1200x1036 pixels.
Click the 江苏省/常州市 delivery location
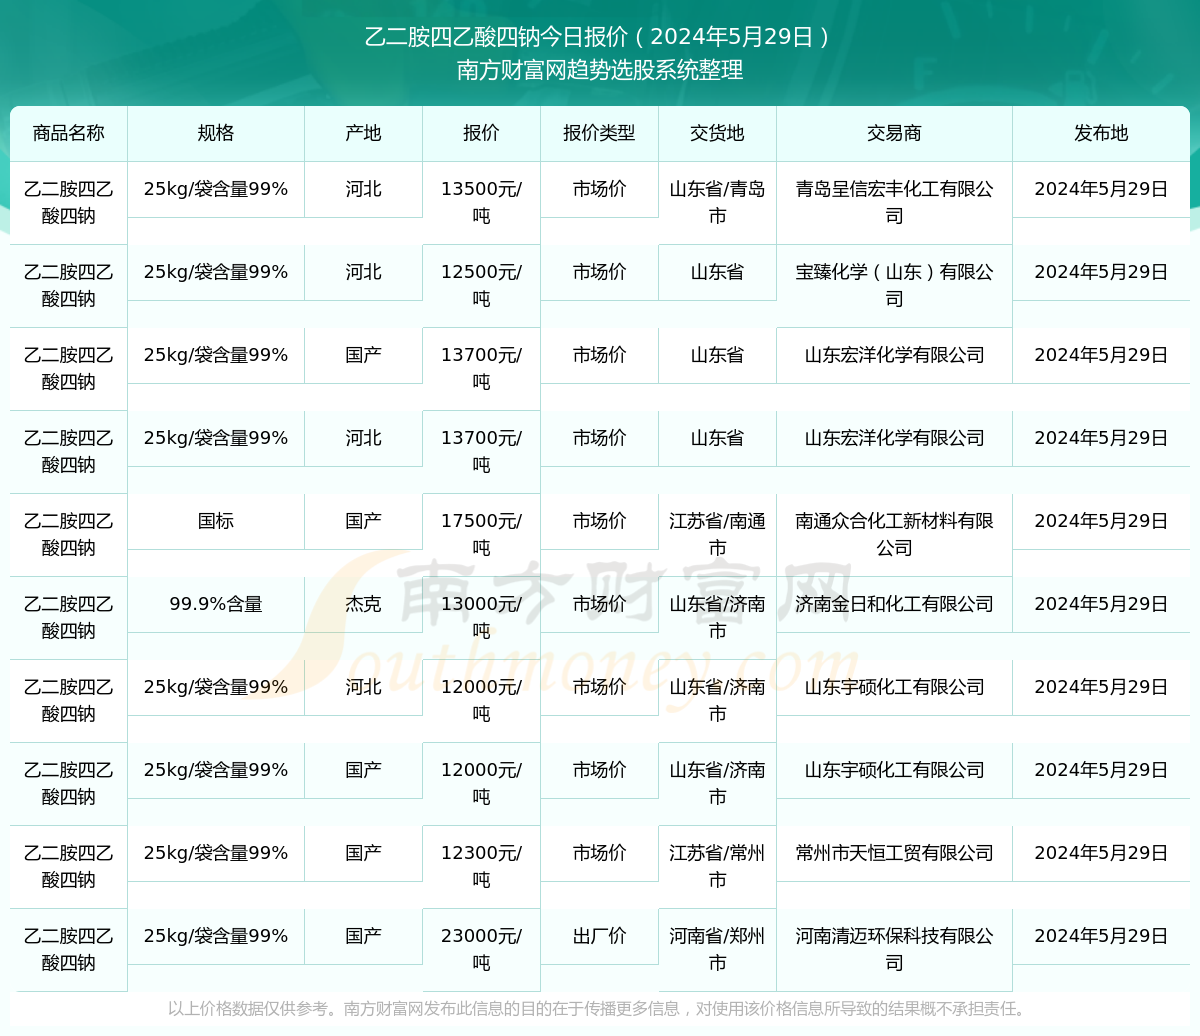point(717,867)
